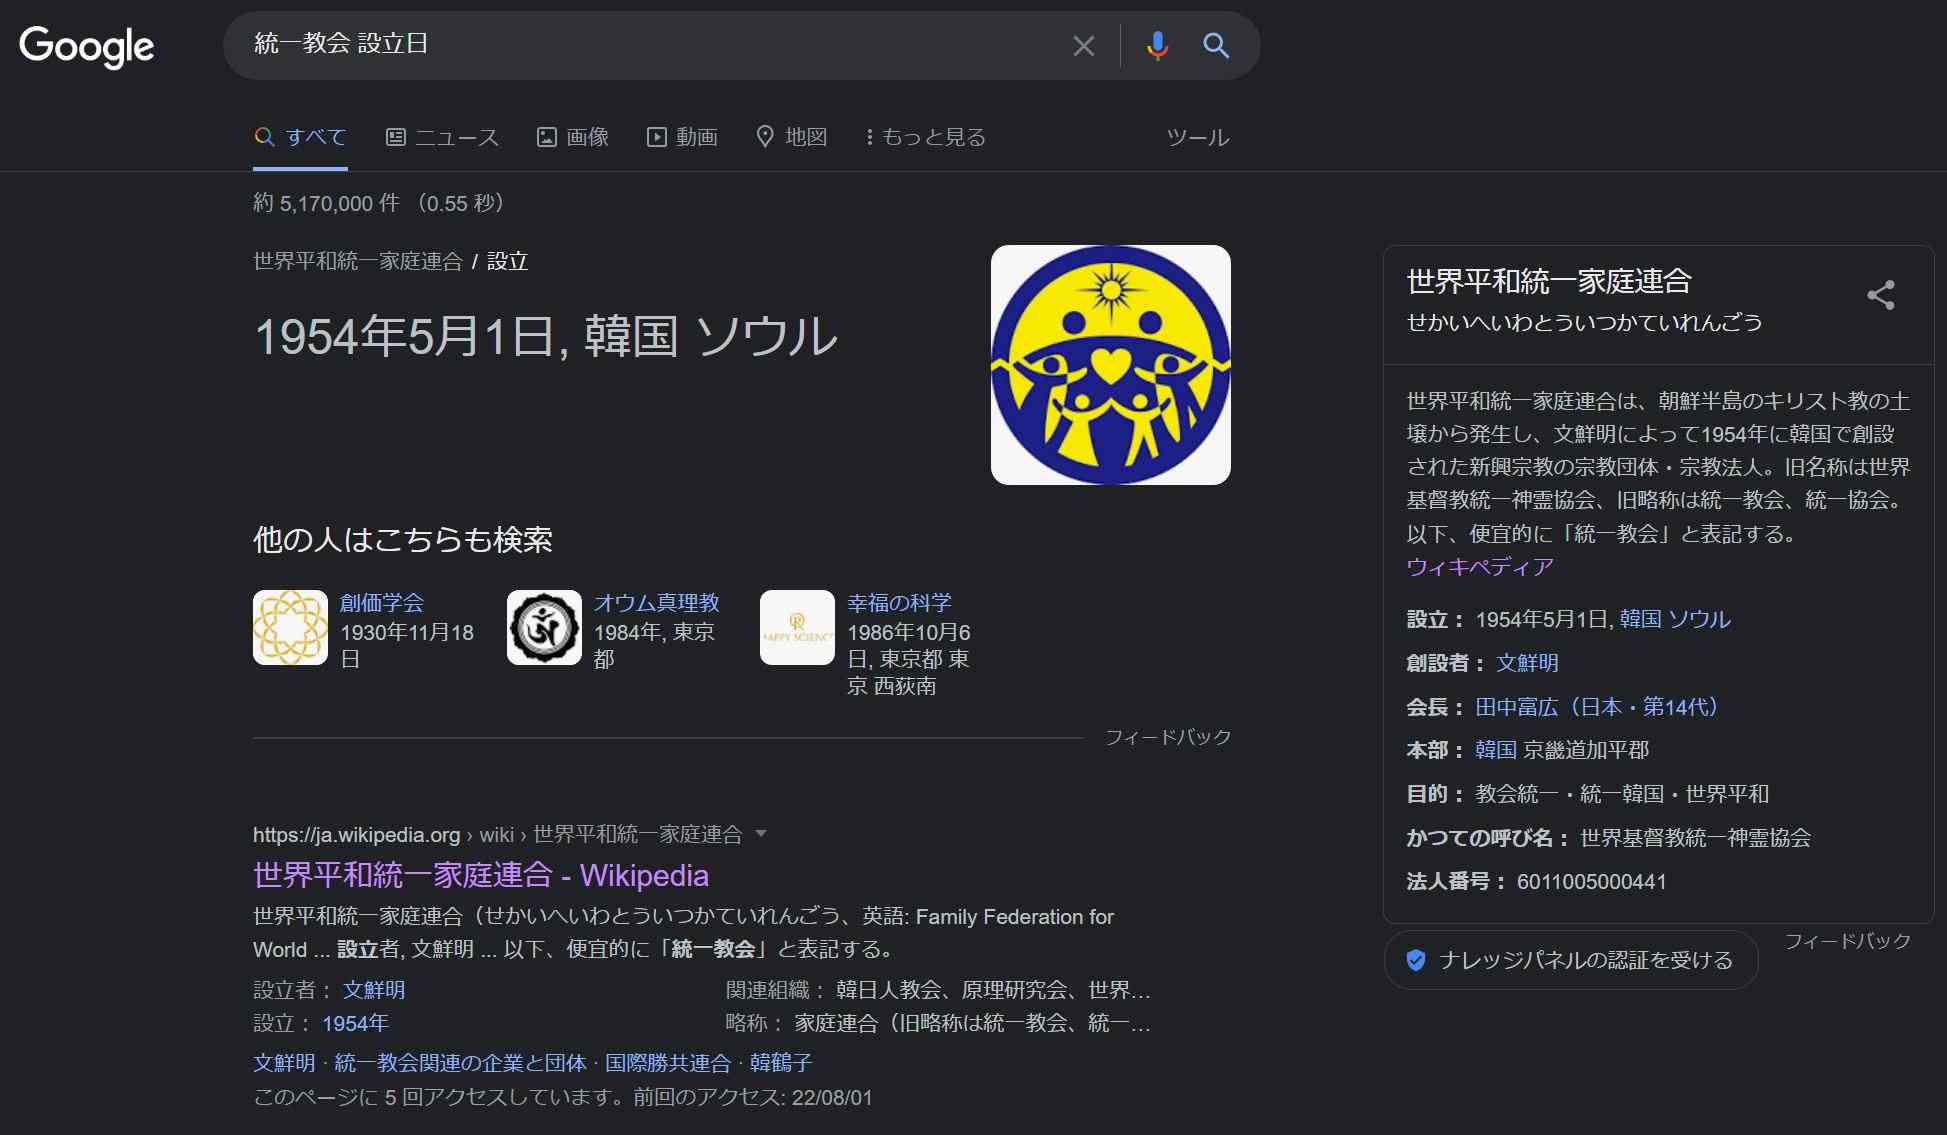Click the 1954年 link in the search result
The height and width of the screenshot is (1135, 1947).
coord(355,1023)
